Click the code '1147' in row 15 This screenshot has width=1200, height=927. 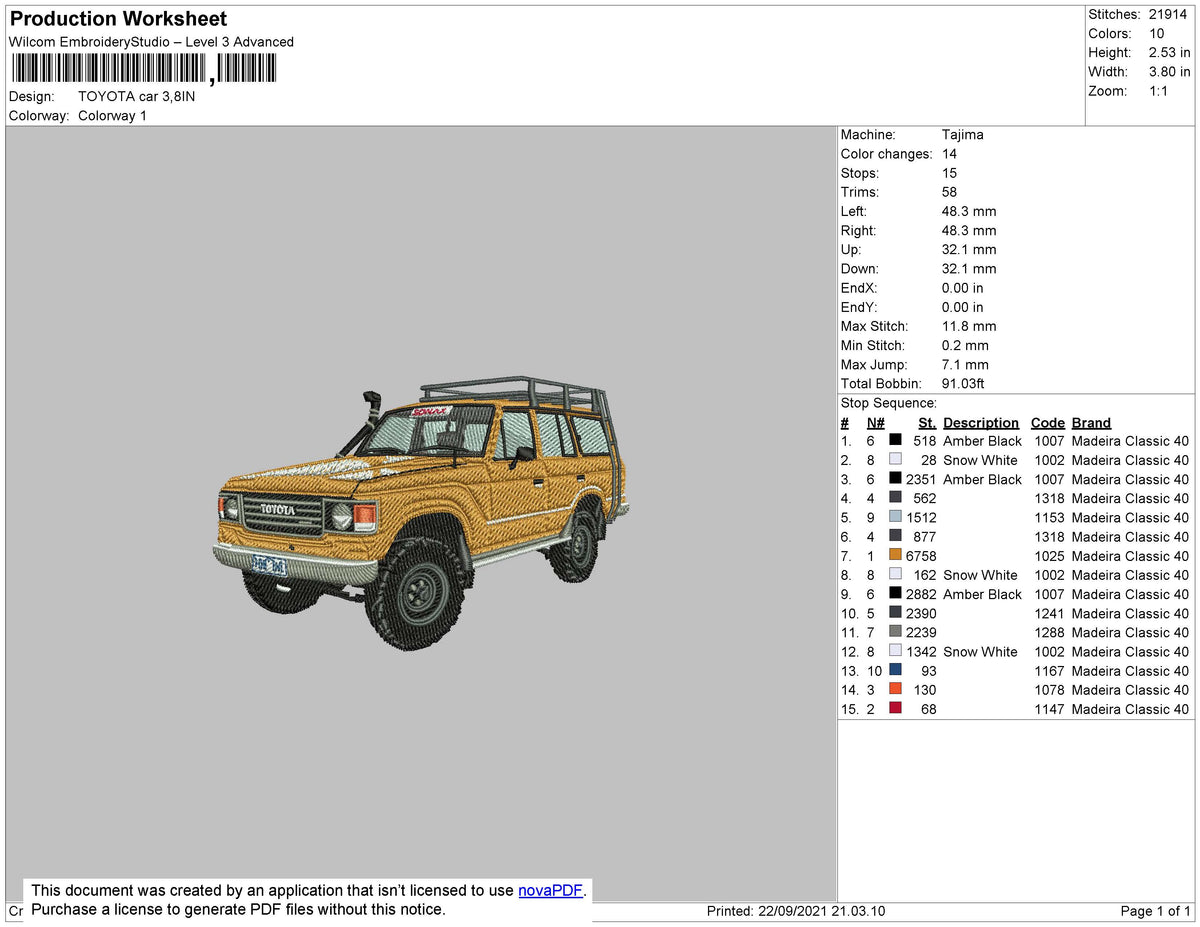click(1049, 709)
